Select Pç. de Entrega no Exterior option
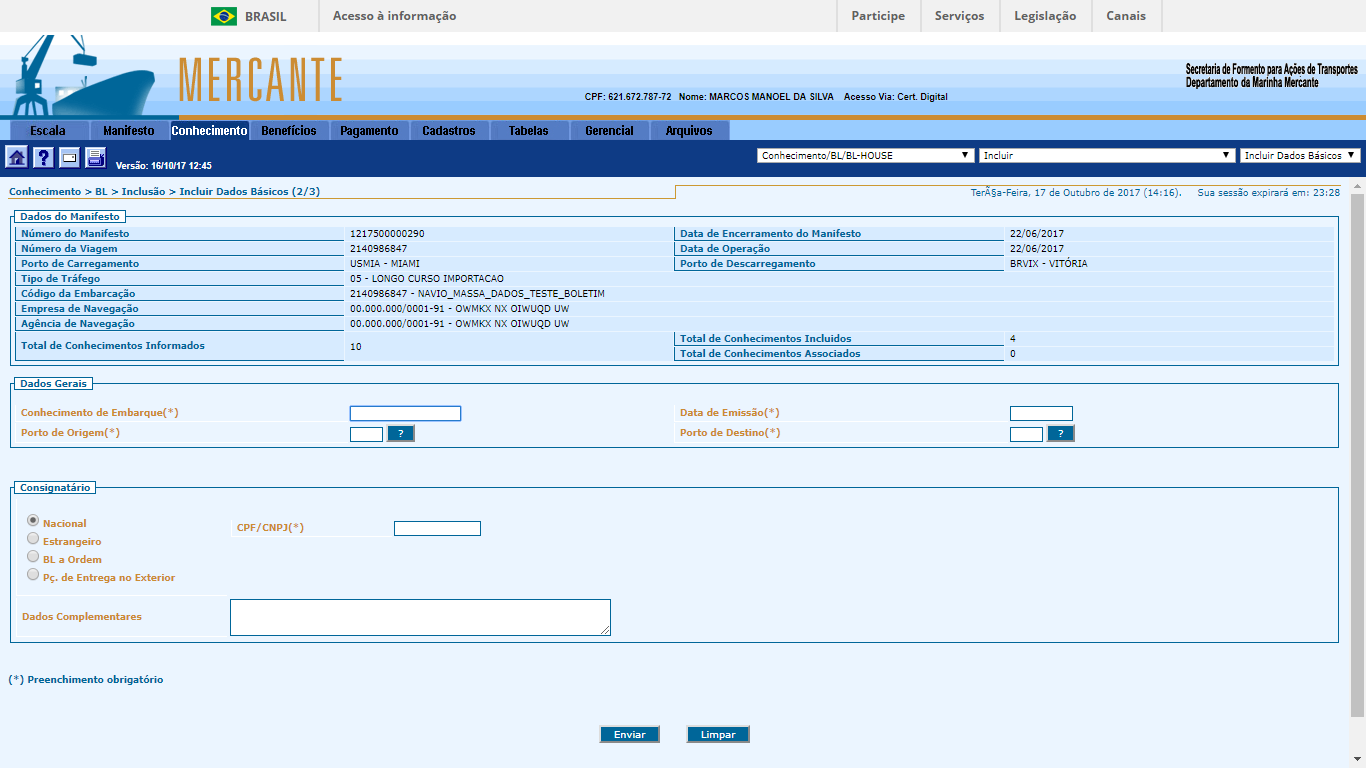 [x=33, y=575]
